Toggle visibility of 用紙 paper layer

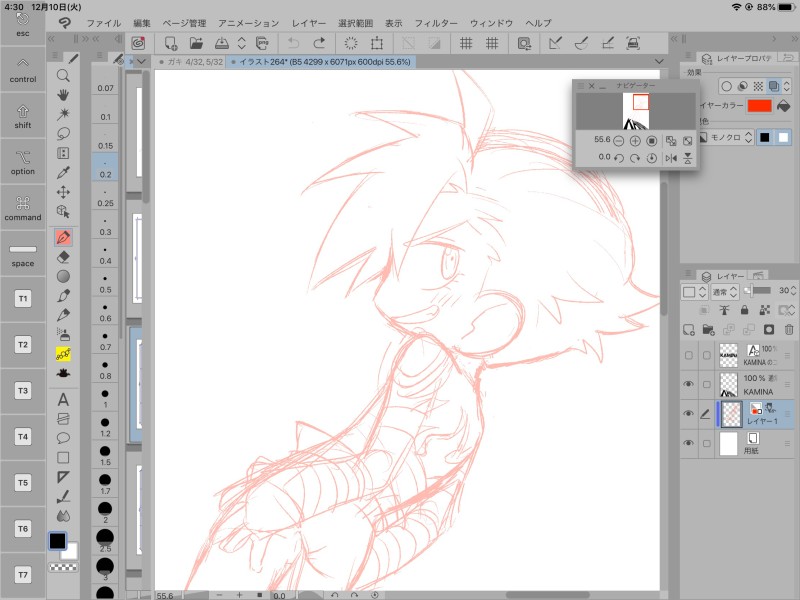(x=688, y=443)
